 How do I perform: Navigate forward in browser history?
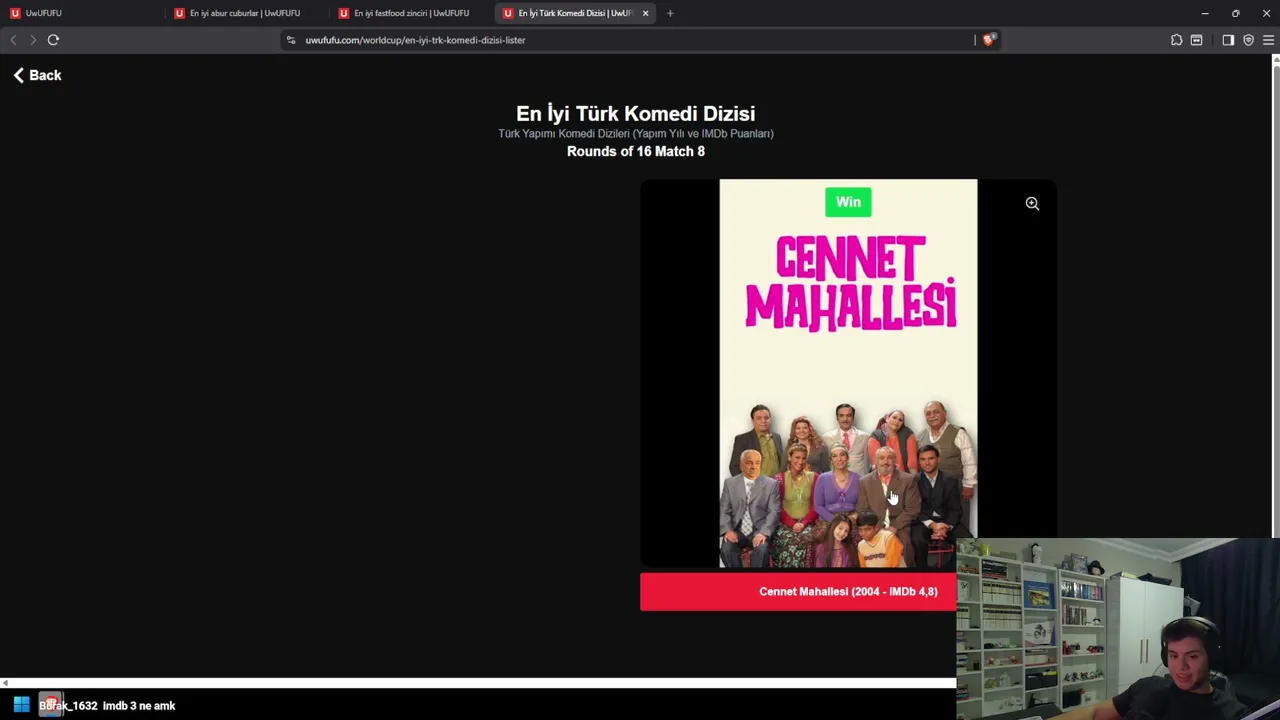pos(33,40)
